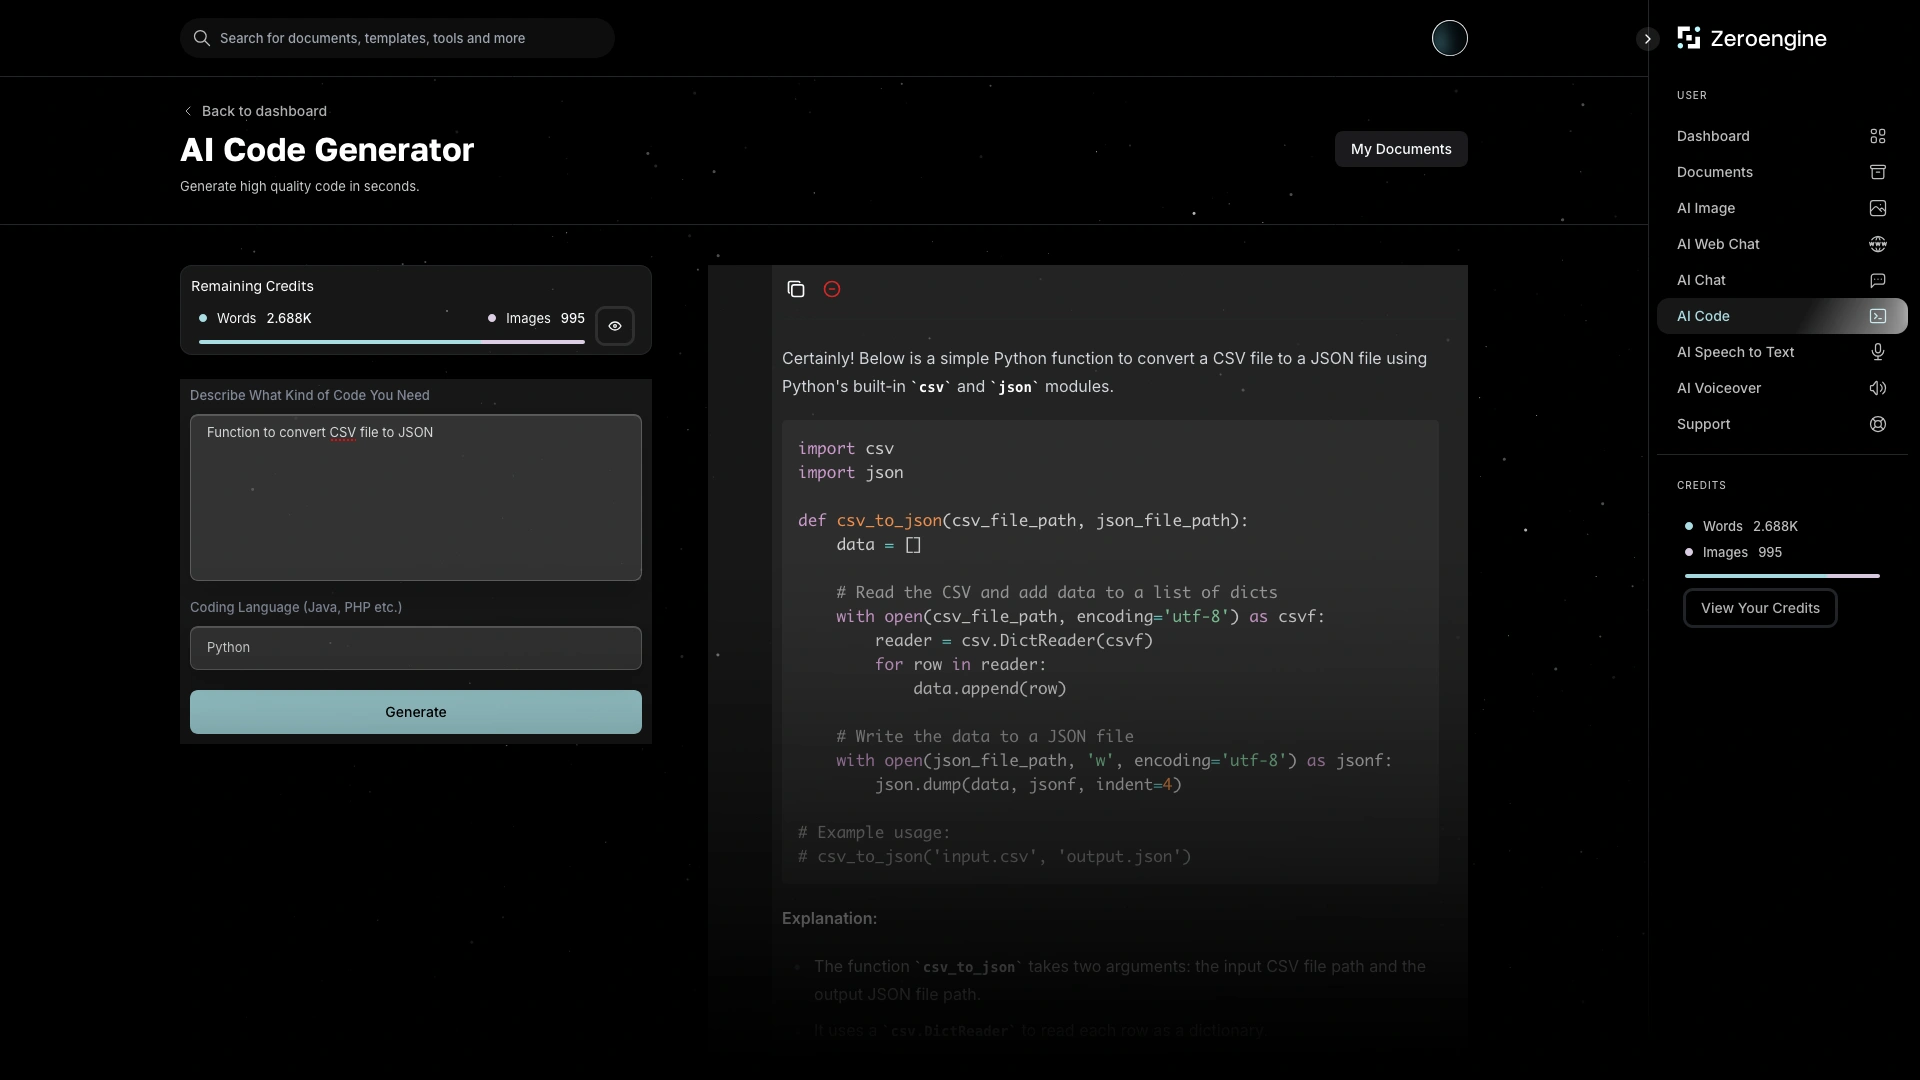Collapse the panel with the chevron arrow
Screen dimensions: 1920x1080
pos(1646,39)
